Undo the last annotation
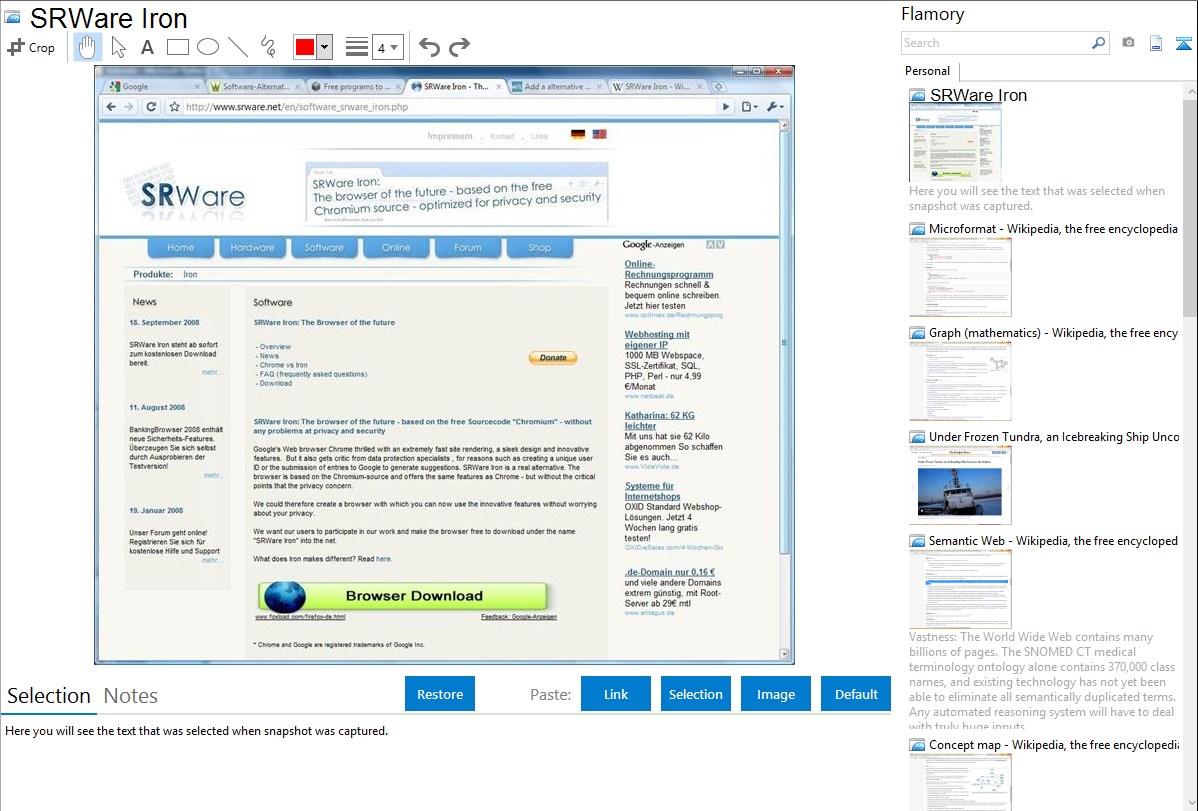The image size is (1198, 811). [429, 47]
